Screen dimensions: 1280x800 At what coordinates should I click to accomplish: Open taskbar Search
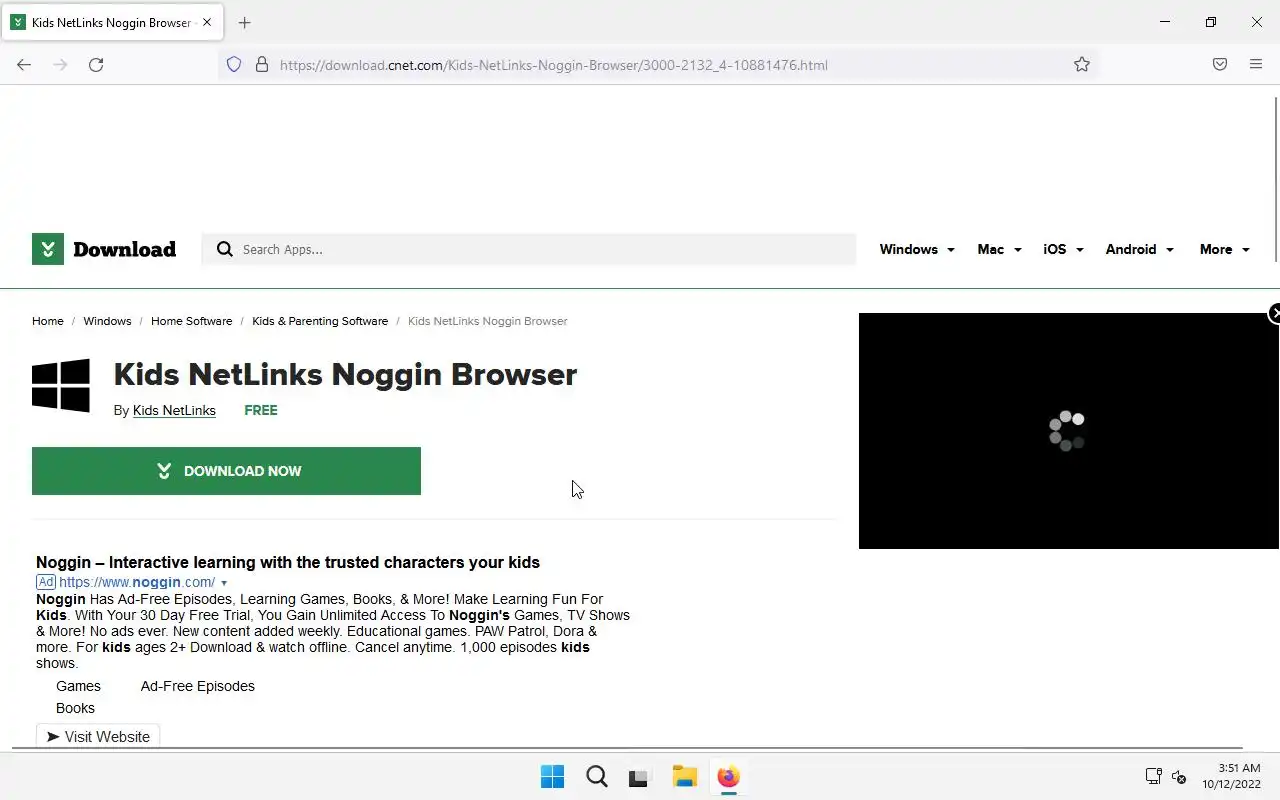(596, 776)
